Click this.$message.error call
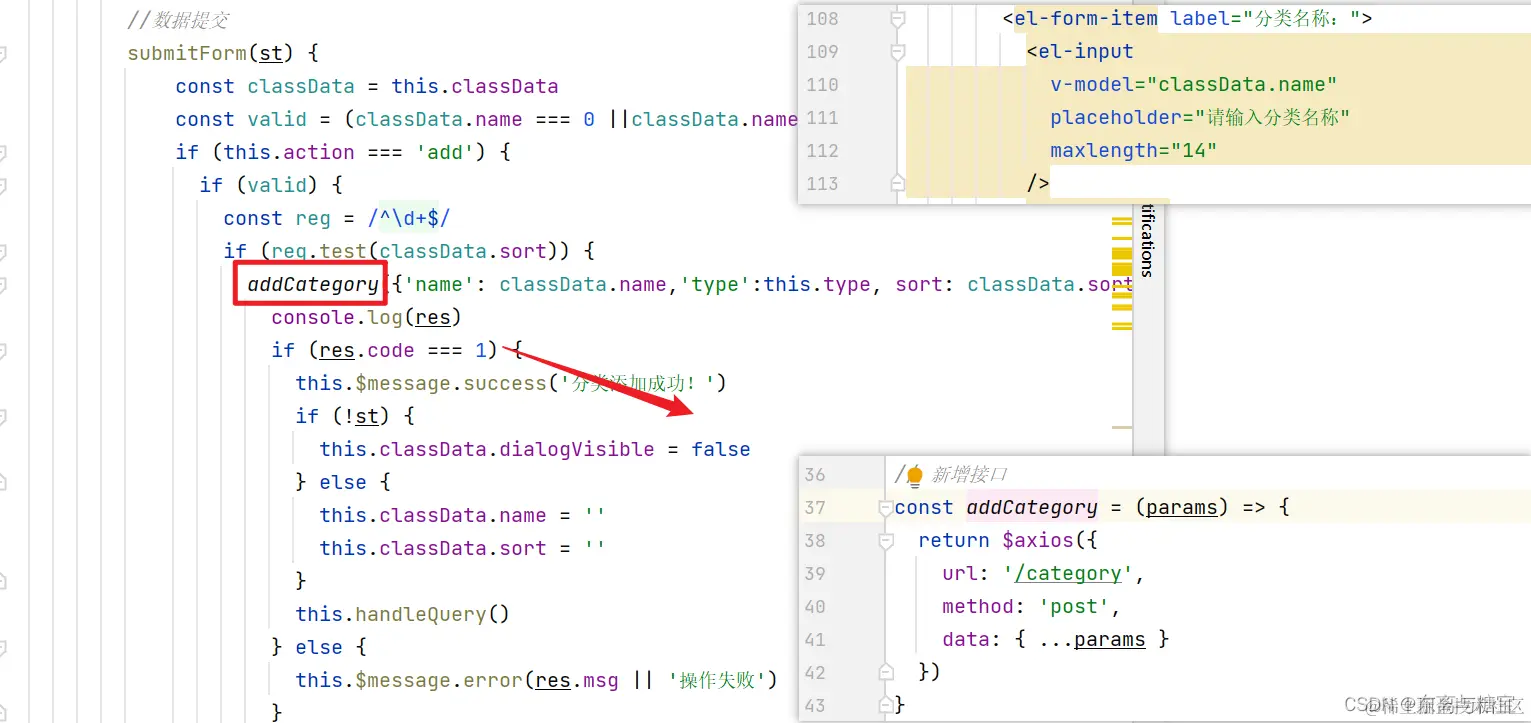This screenshot has width=1531, height=723. (537, 680)
